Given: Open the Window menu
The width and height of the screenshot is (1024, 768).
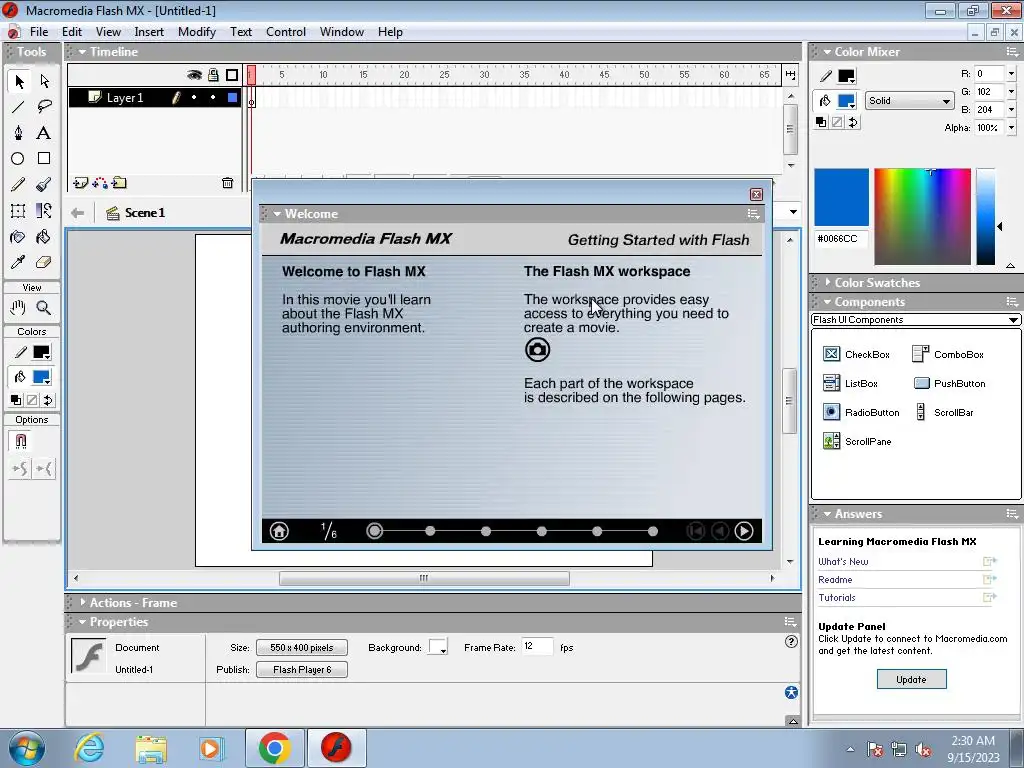Looking at the screenshot, I should coord(342,32).
